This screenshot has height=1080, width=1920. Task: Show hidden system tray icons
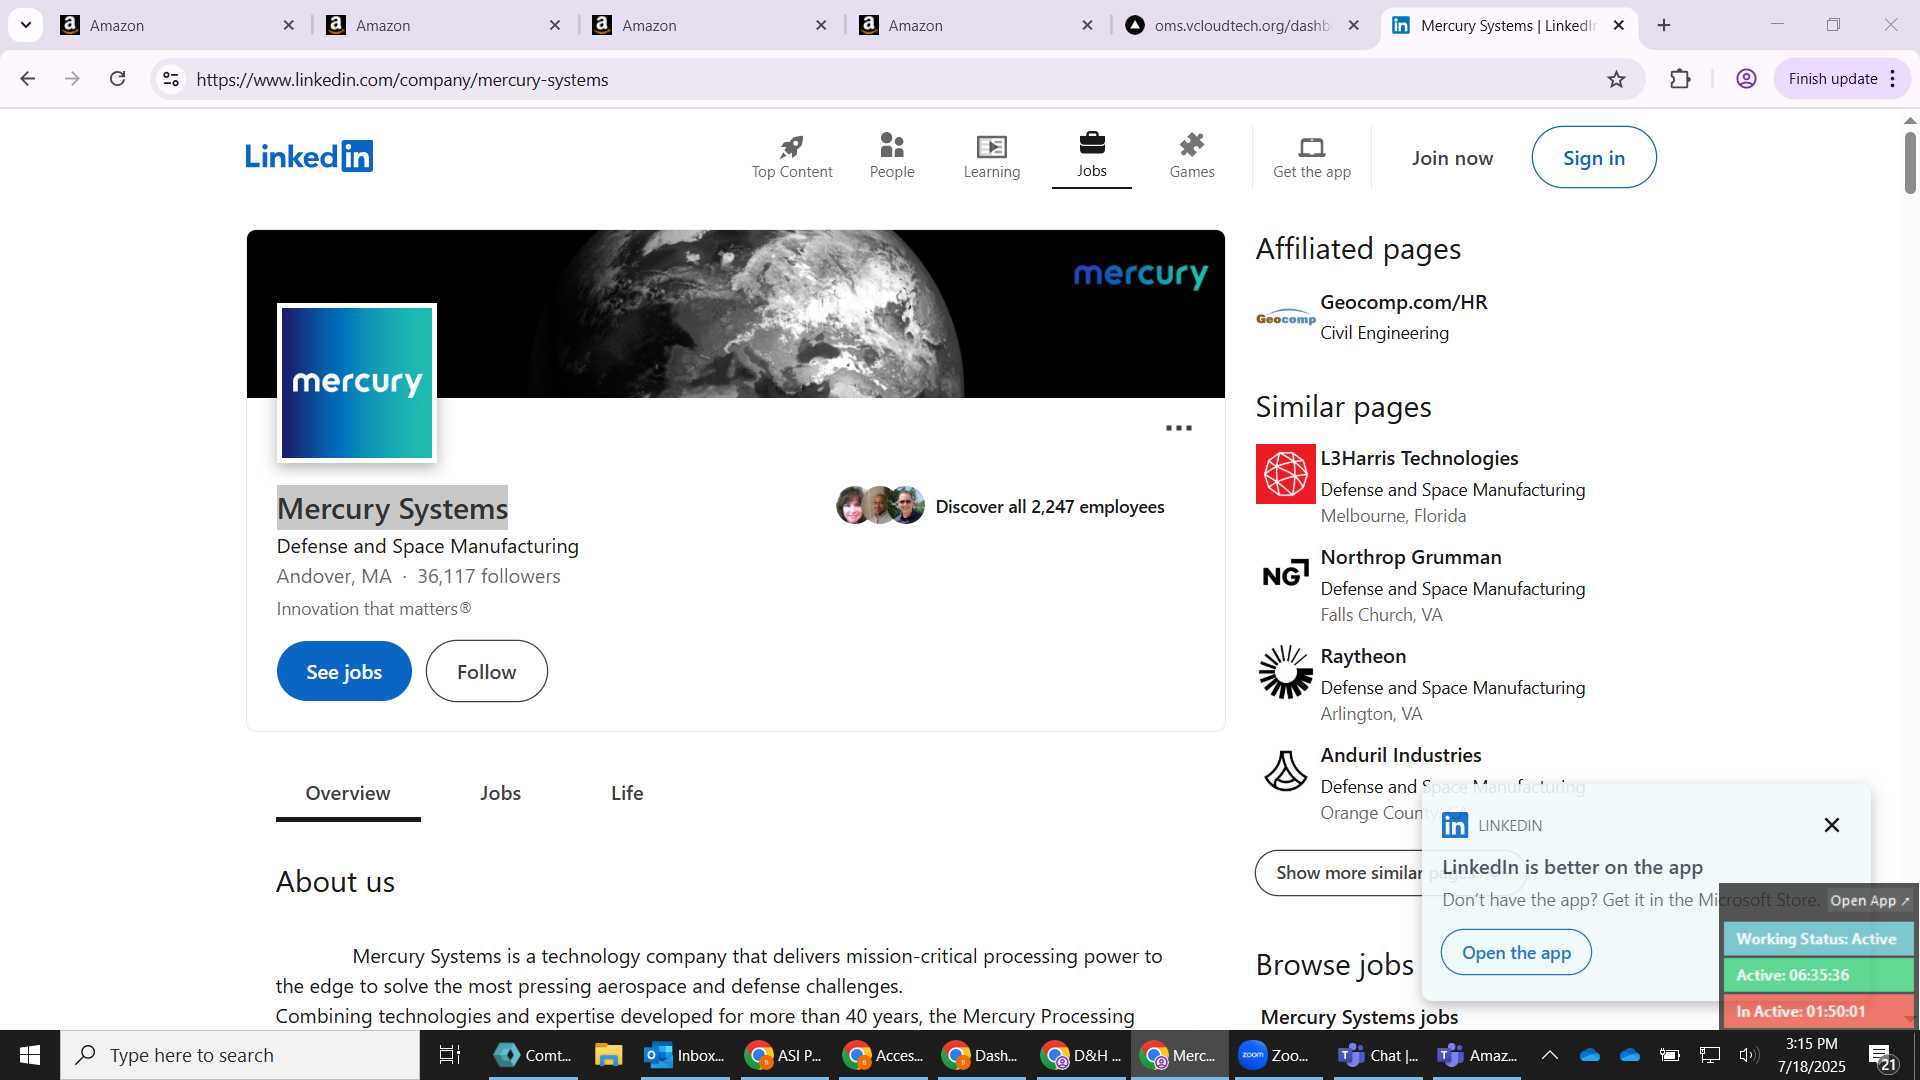tap(1549, 1055)
